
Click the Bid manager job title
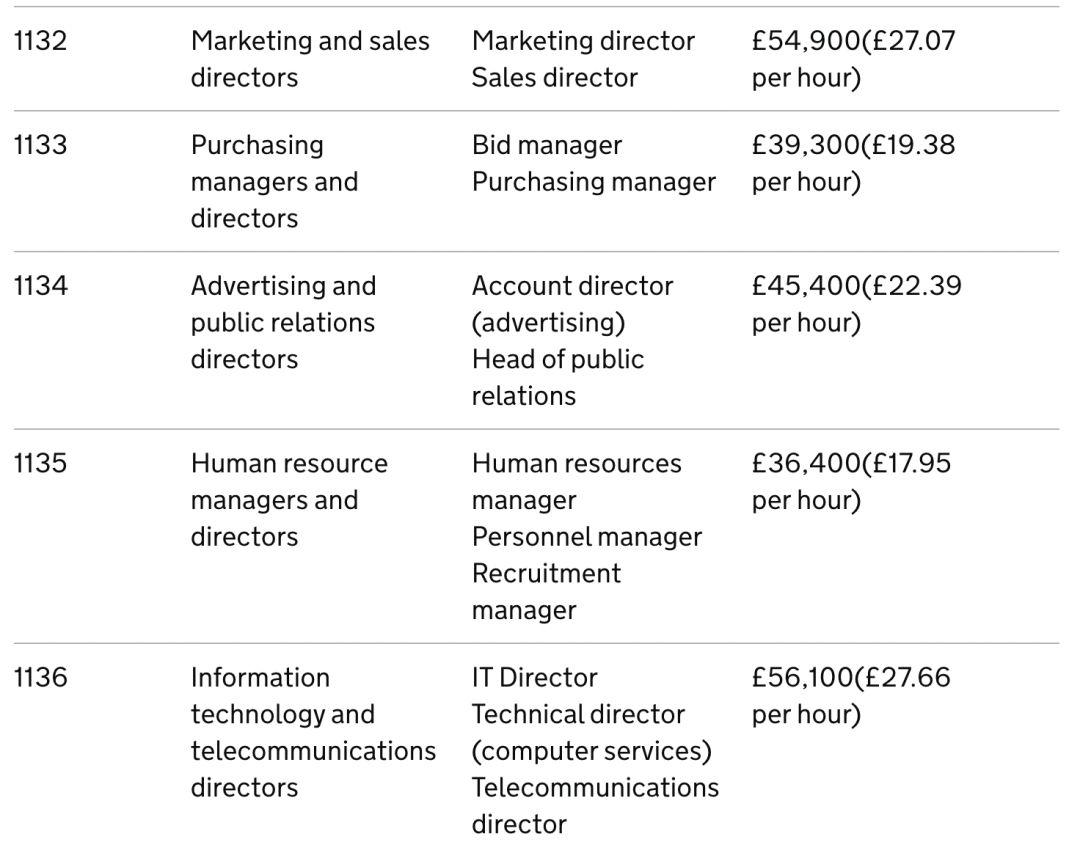(546, 146)
